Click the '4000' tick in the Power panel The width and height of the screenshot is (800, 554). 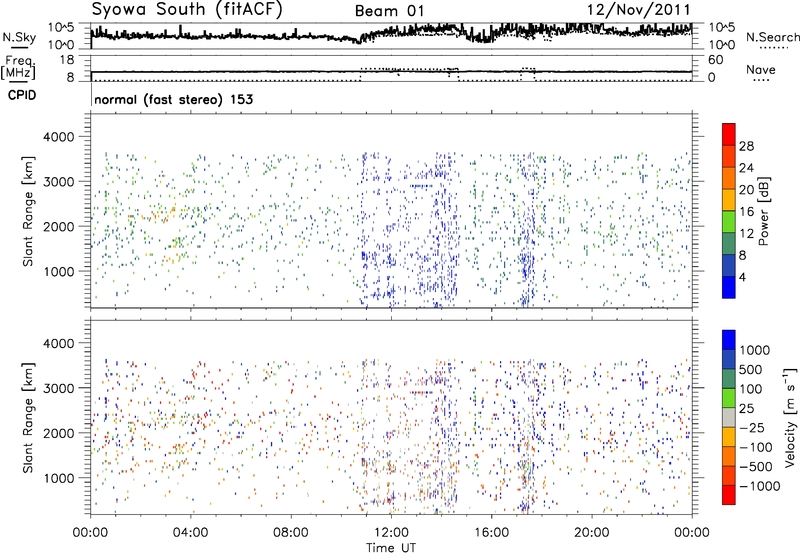pos(58,137)
